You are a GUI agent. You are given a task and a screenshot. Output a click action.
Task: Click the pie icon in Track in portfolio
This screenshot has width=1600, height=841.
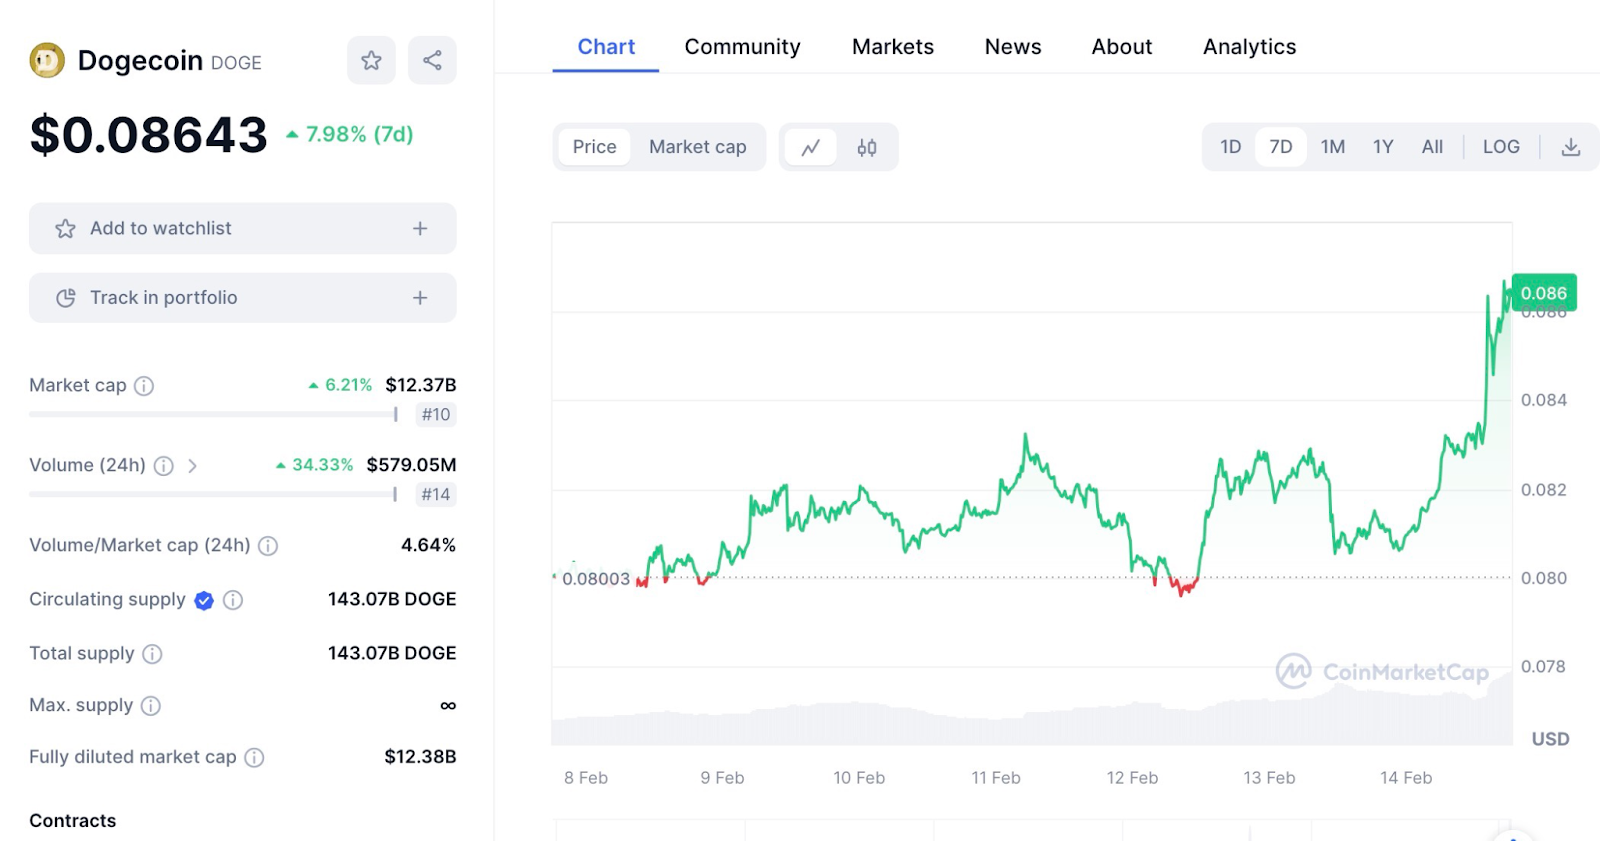click(x=65, y=298)
